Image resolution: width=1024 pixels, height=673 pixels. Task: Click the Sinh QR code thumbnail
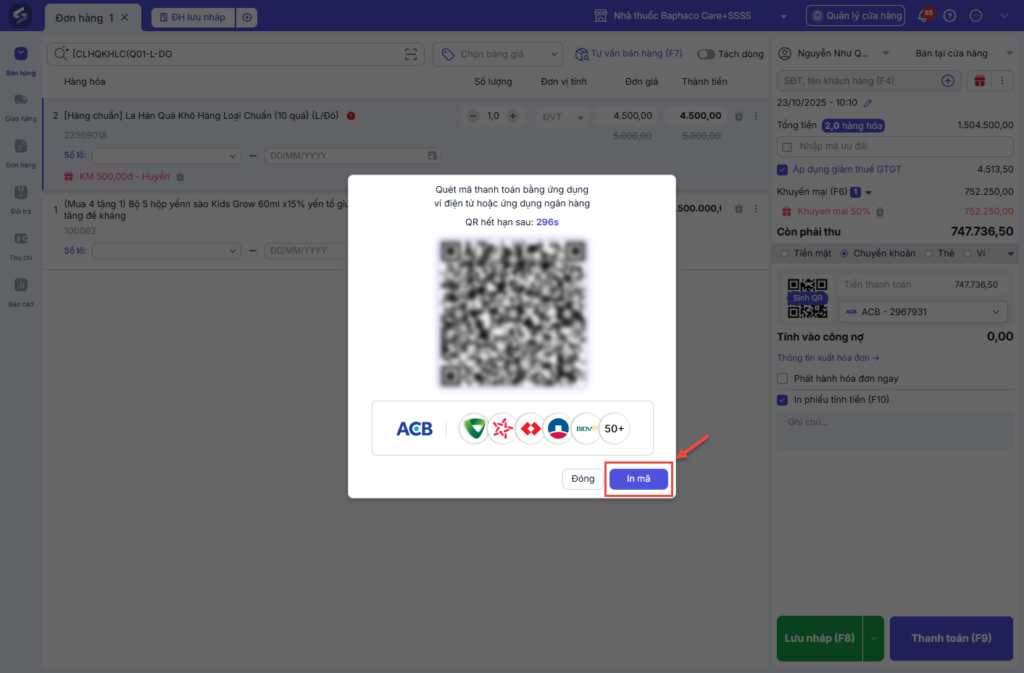coord(807,298)
